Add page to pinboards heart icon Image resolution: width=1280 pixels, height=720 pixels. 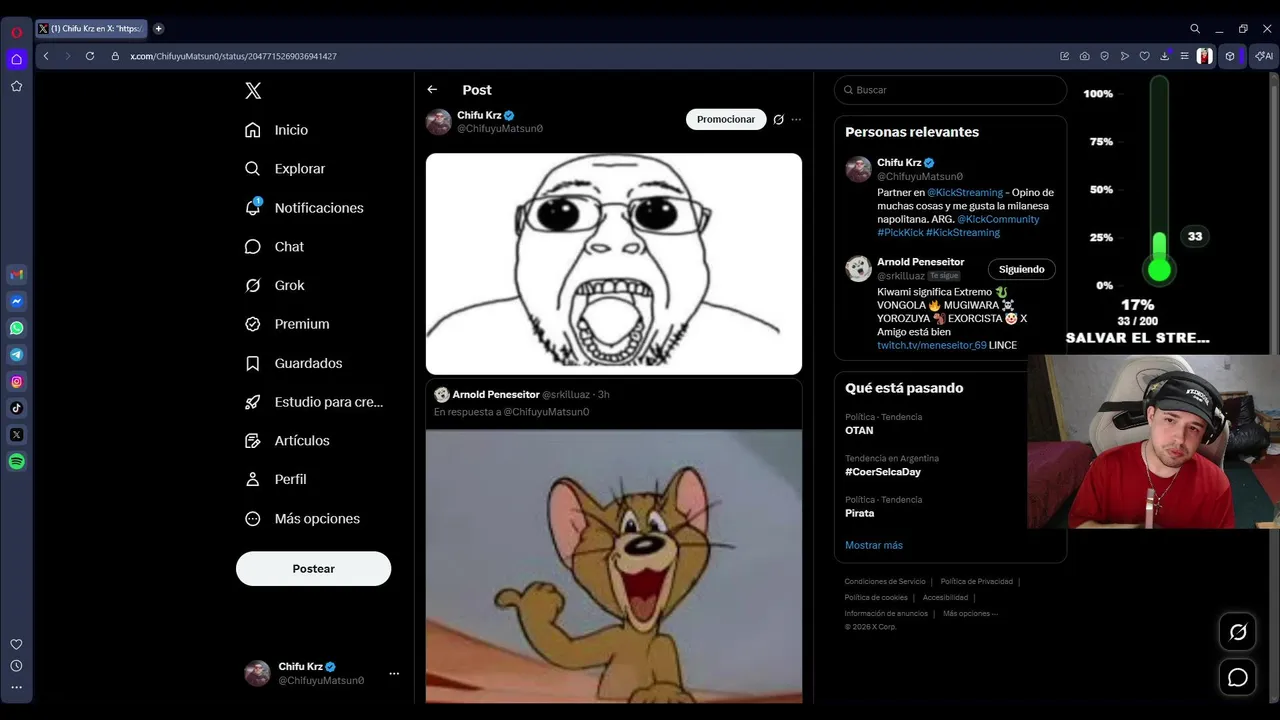1145,56
